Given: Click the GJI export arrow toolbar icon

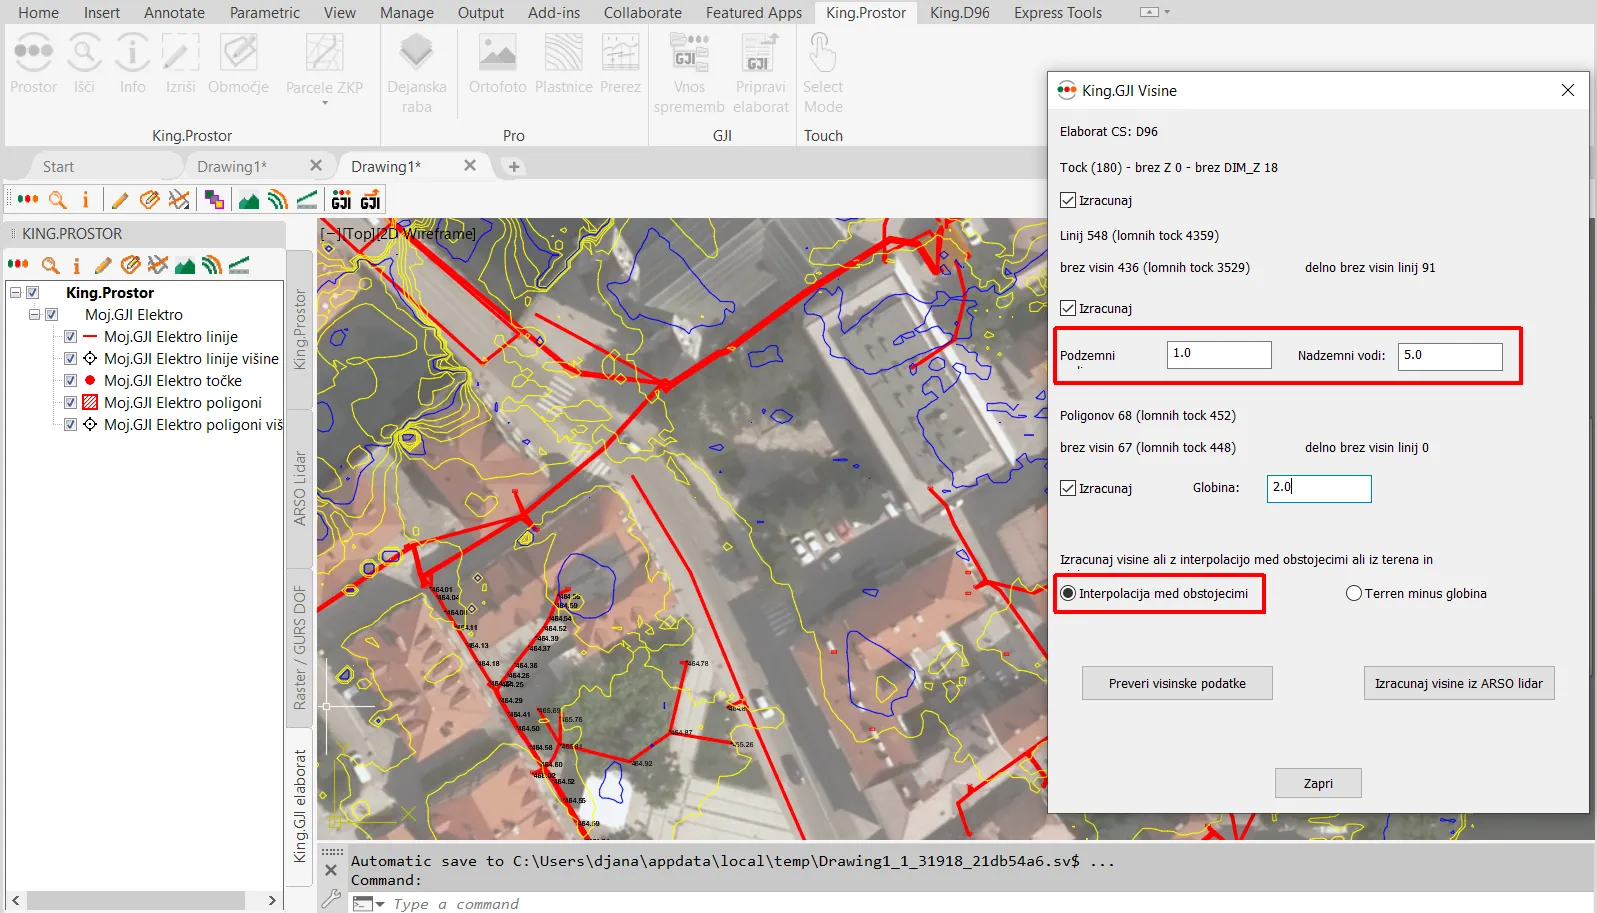Looking at the screenshot, I should [x=370, y=200].
